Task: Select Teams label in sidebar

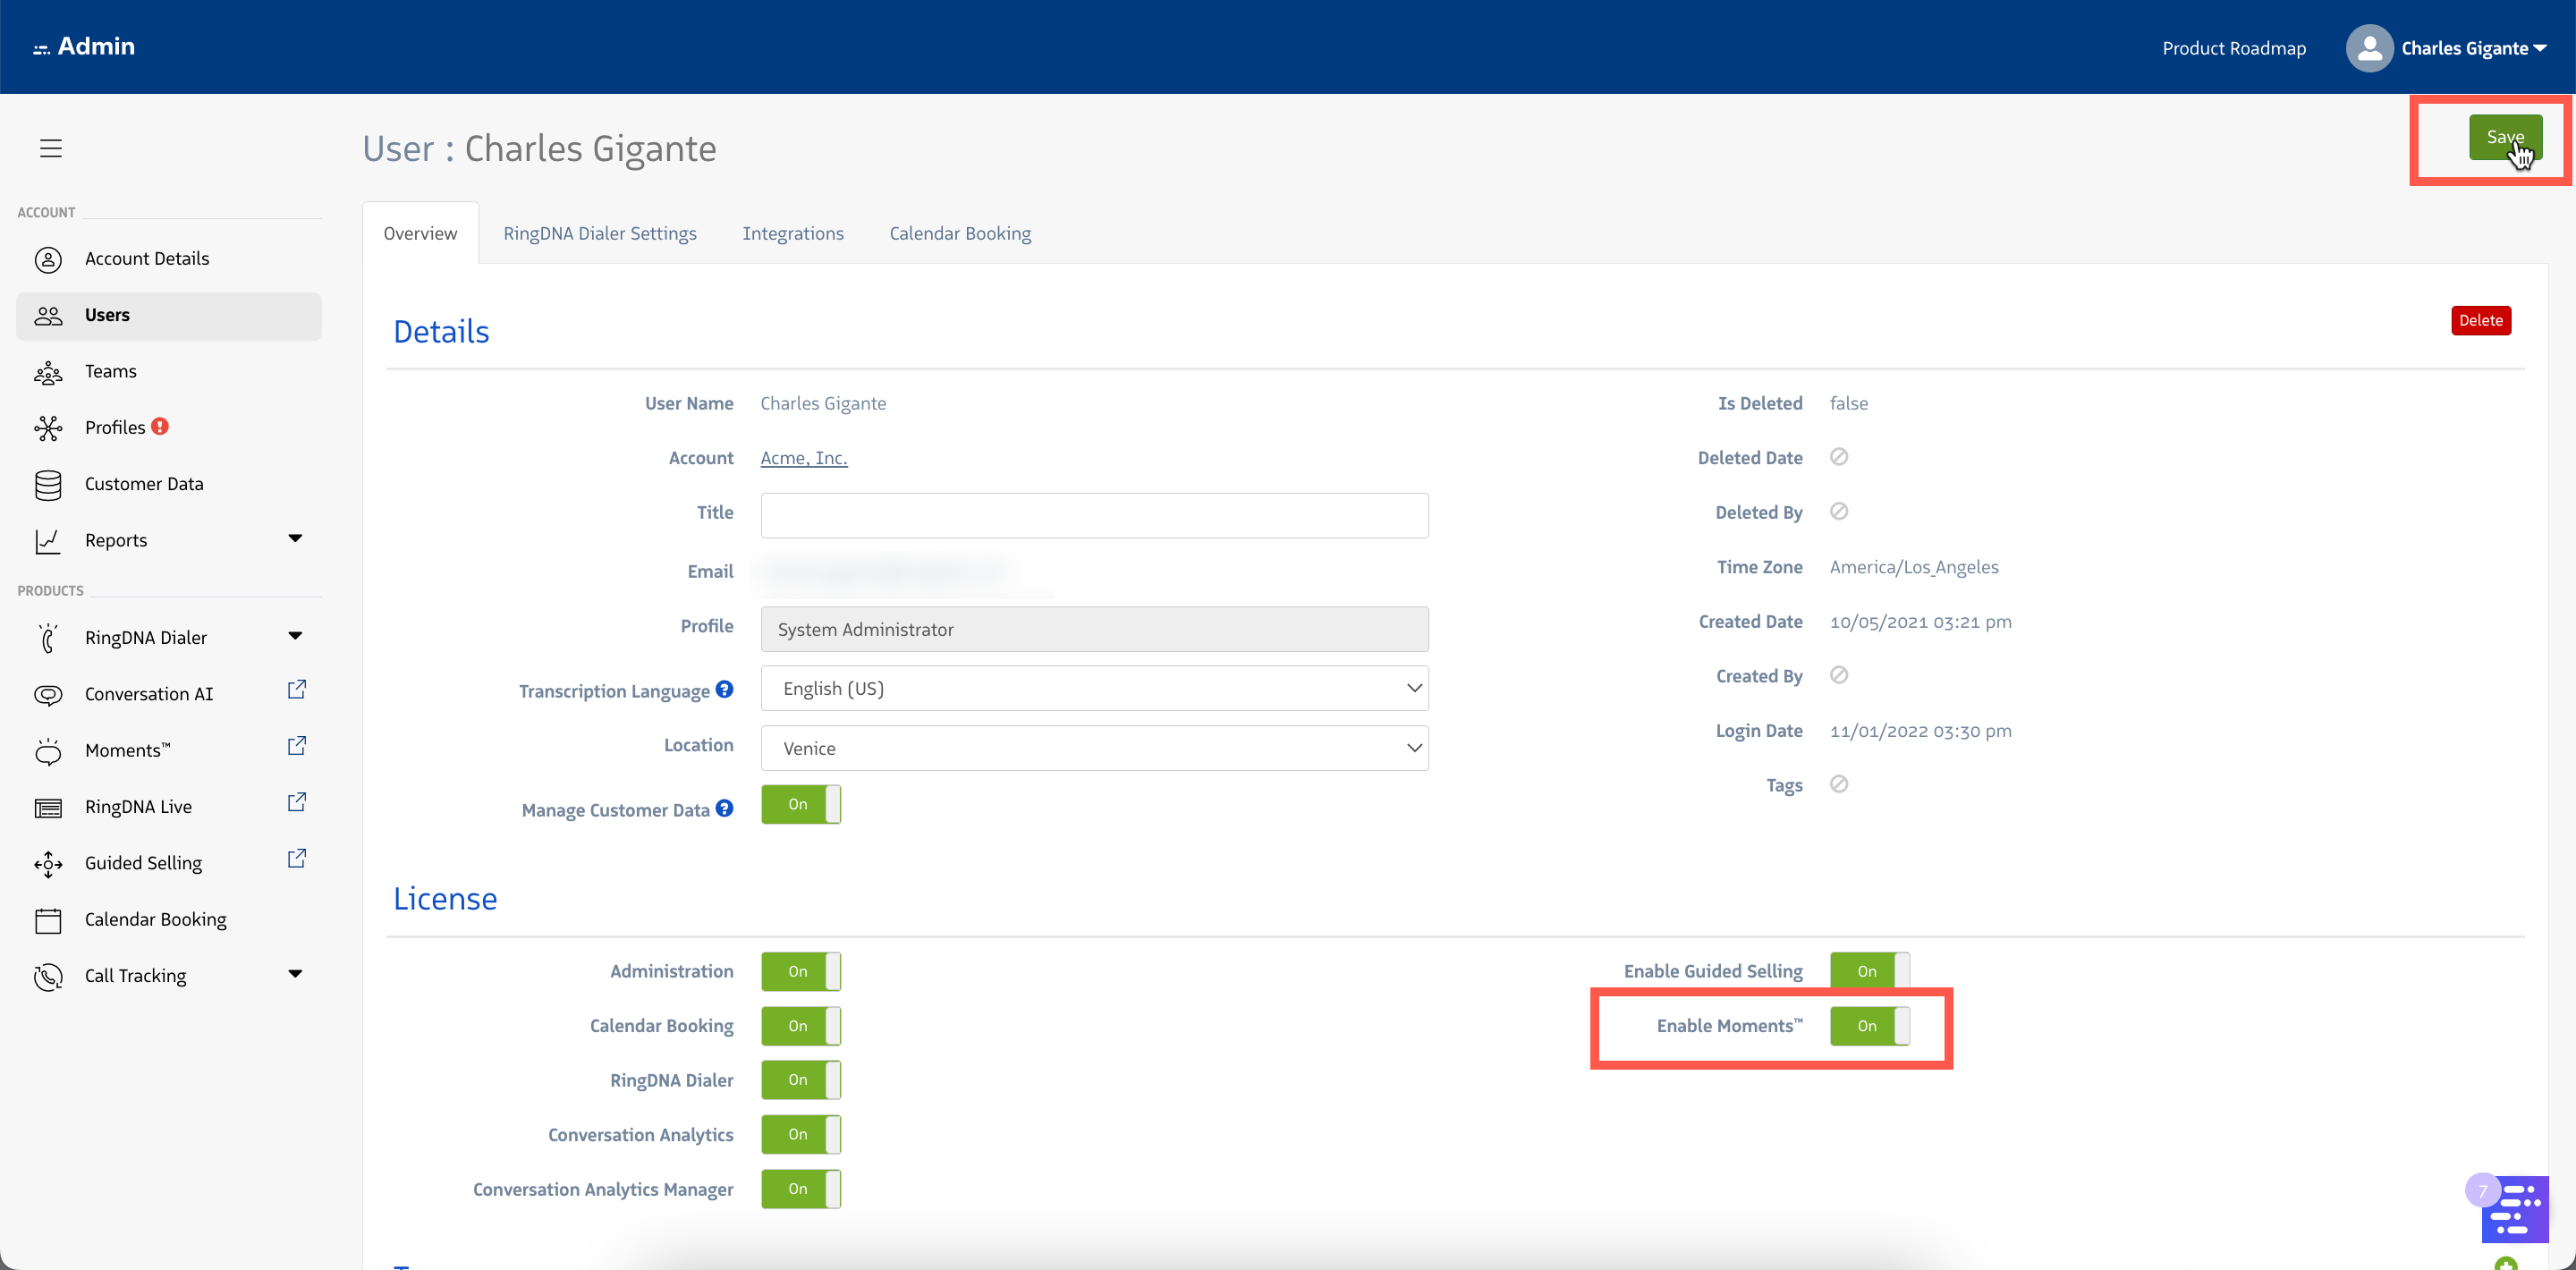Action: coord(111,371)
